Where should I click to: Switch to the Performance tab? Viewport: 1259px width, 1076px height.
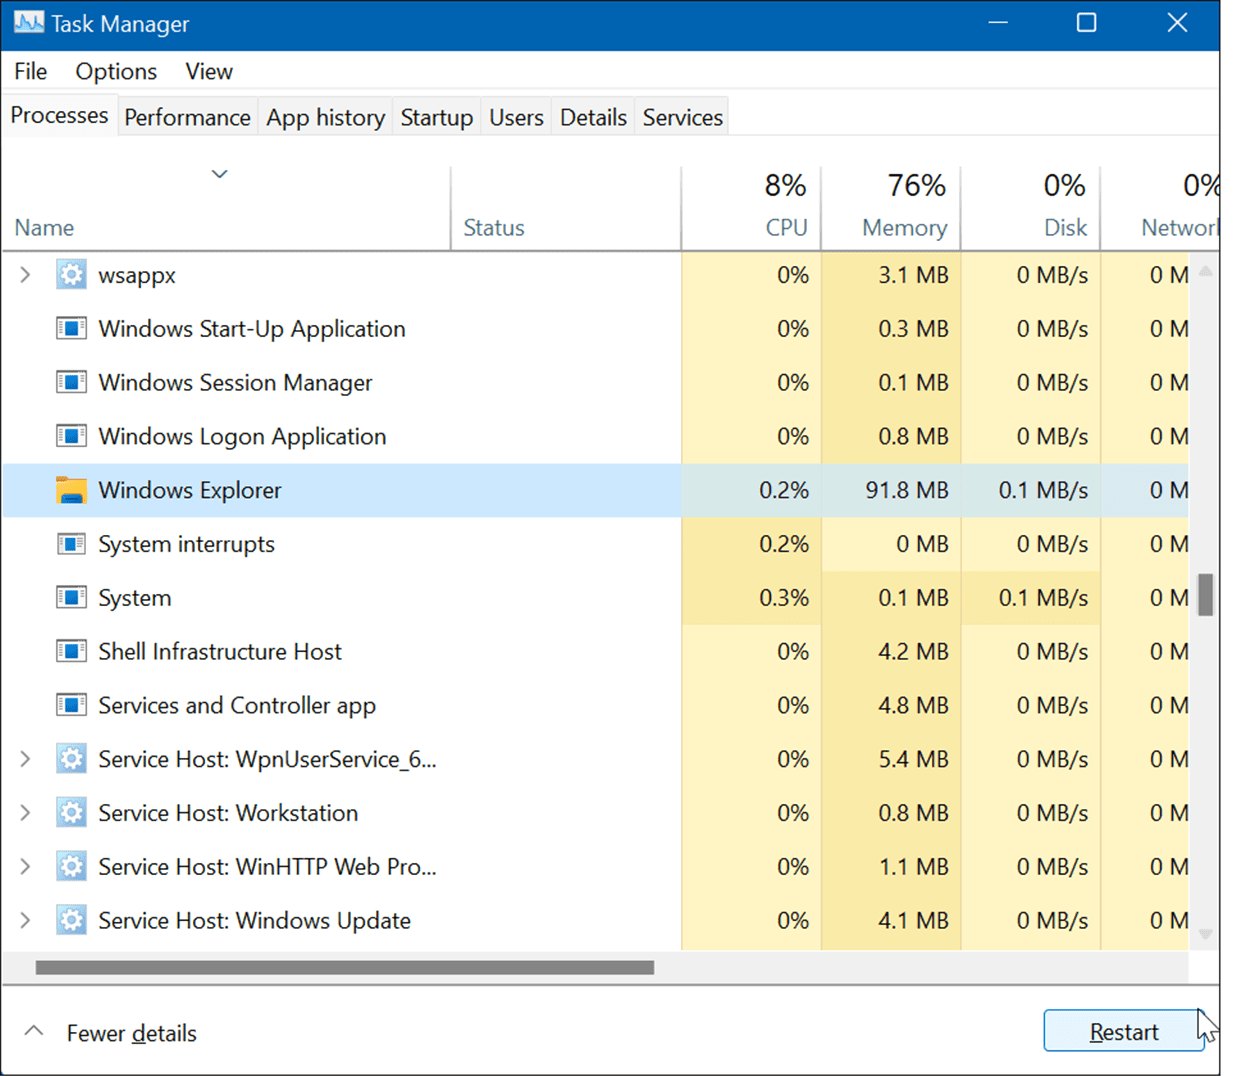(187, 116)
